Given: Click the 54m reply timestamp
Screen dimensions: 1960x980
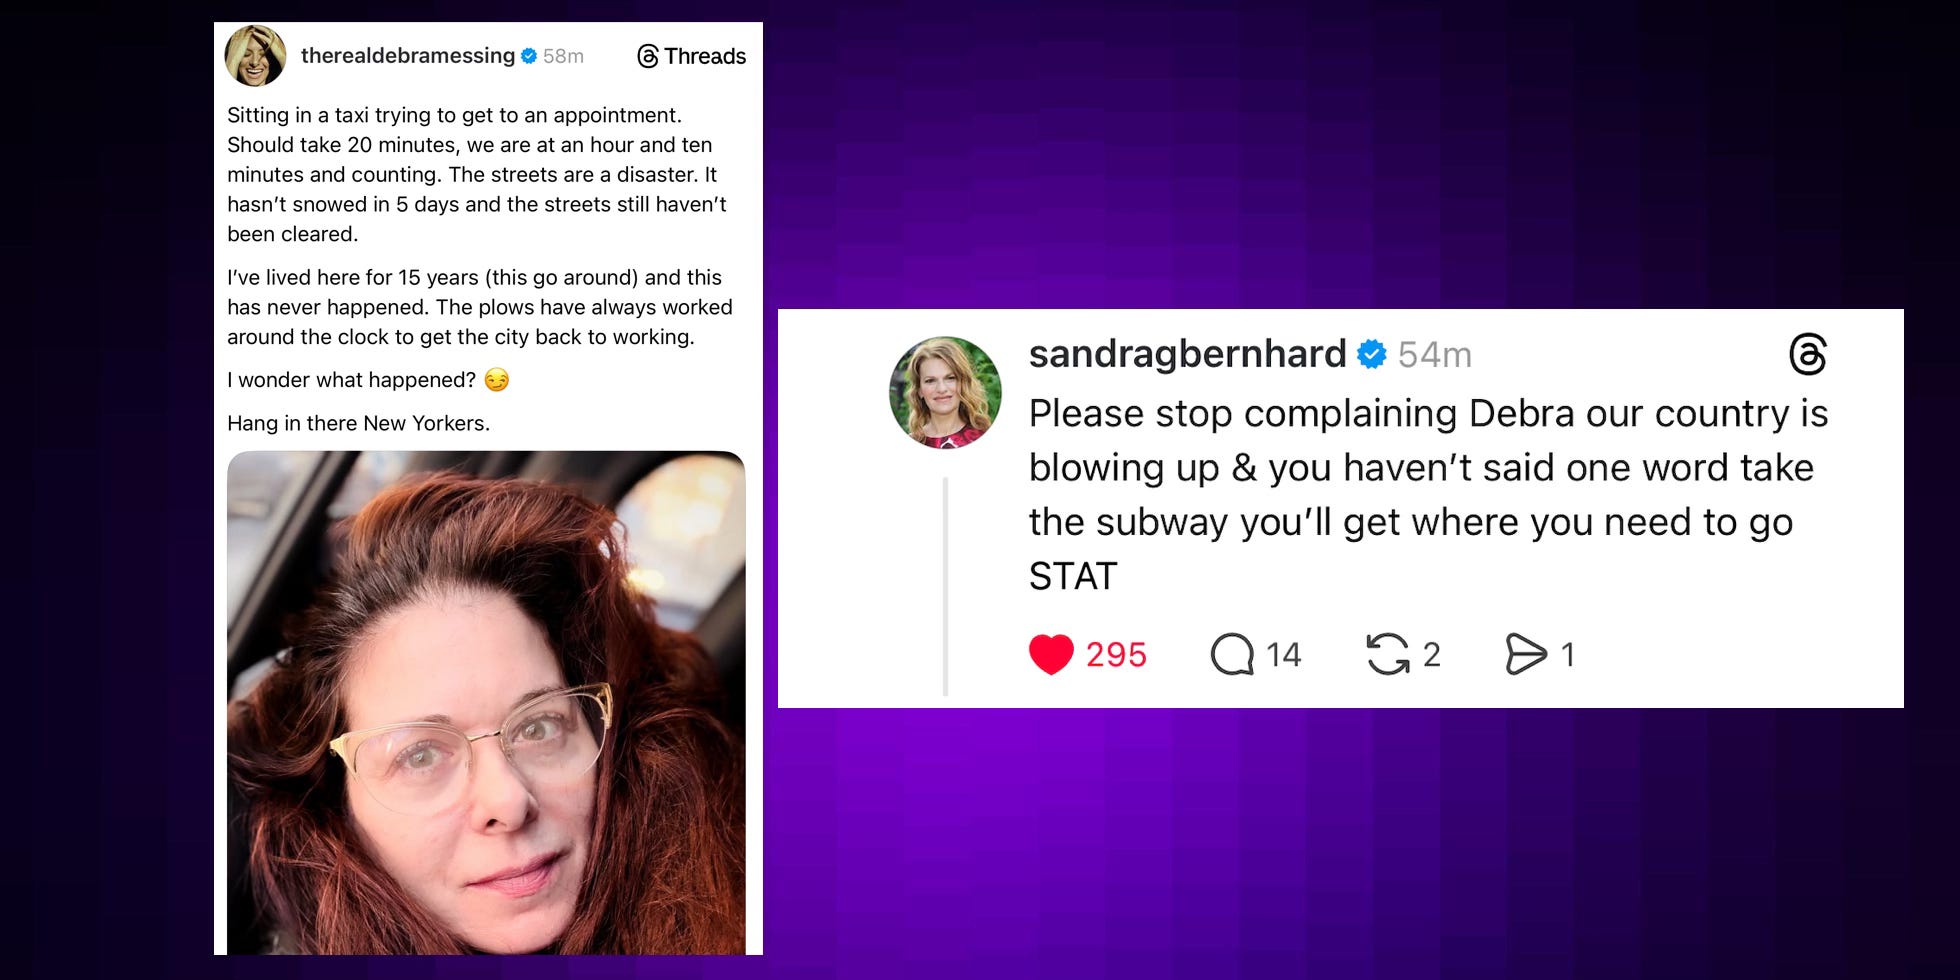Looking at the screenshot, I should [x=1434, y=355].
